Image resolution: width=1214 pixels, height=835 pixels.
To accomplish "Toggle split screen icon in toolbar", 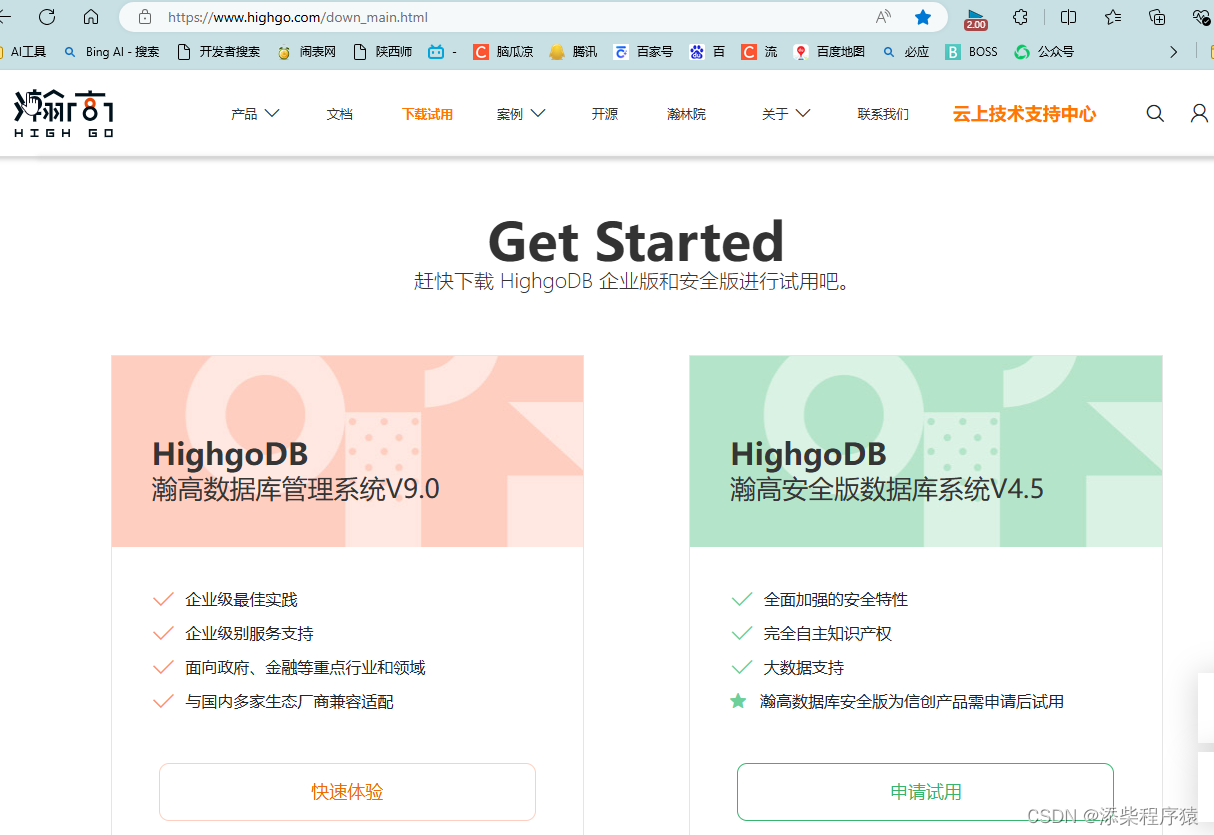I will tap(1068, 17).
